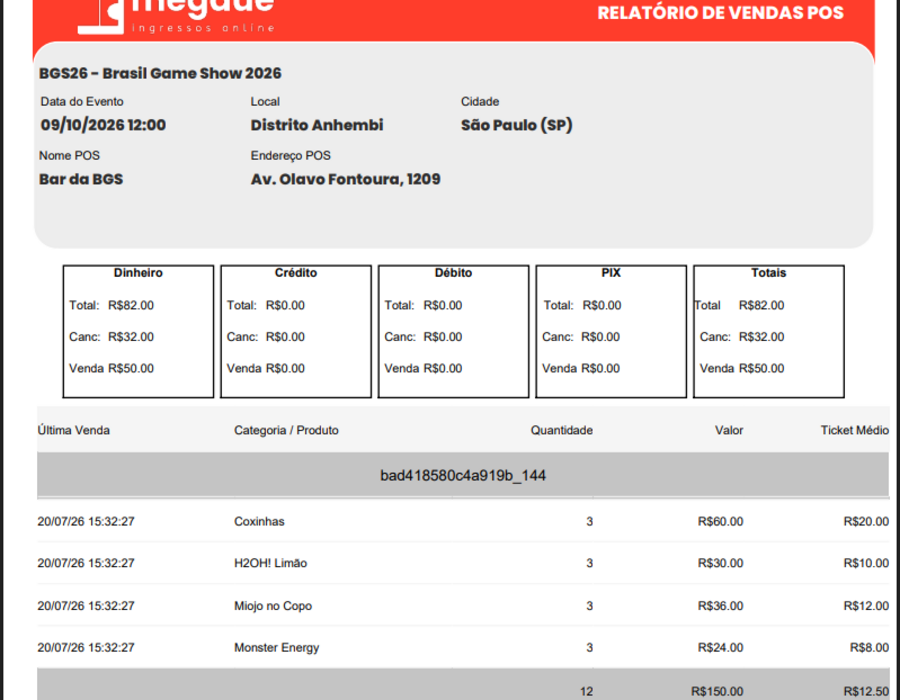Click the Crédito Venda R$0.00 value

tap(285, 368)
